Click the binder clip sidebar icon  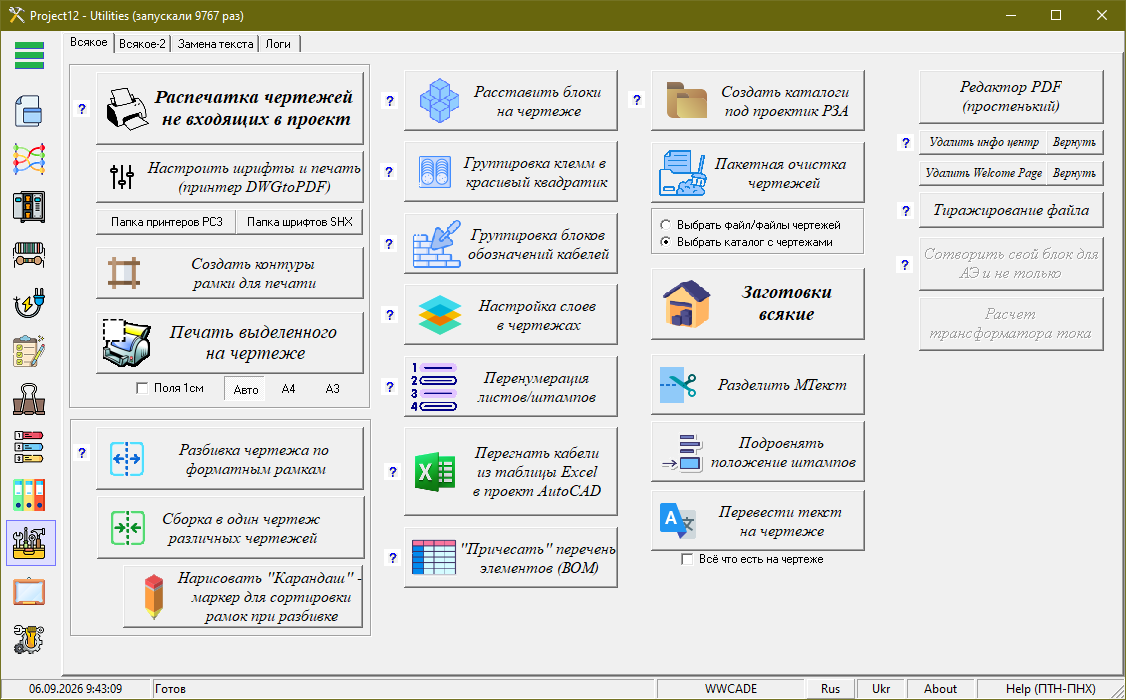[29, 398]
